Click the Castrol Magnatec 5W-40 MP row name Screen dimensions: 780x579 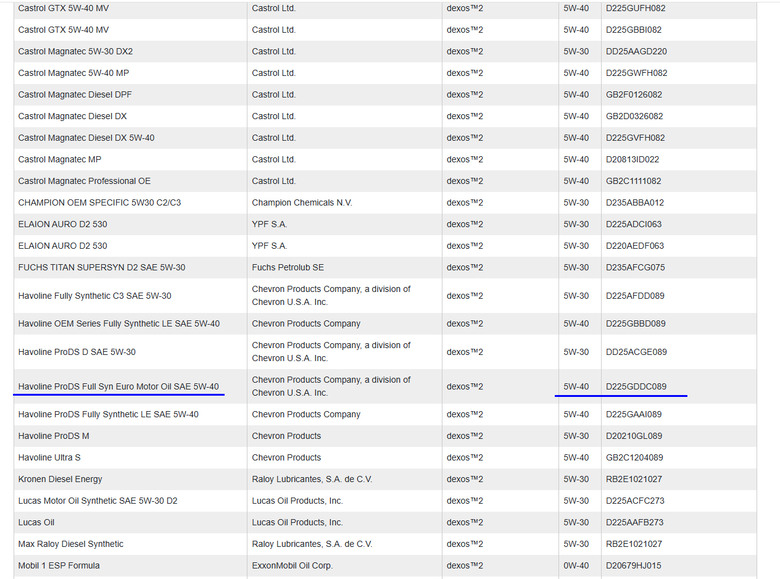[73, 73]
